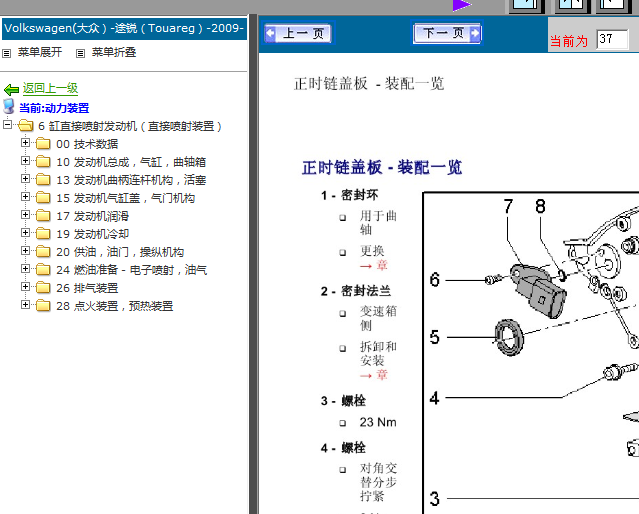Expand the 20 供油，油门 node
The height and width of the screenshot is (514, 639).
[25, 251]
